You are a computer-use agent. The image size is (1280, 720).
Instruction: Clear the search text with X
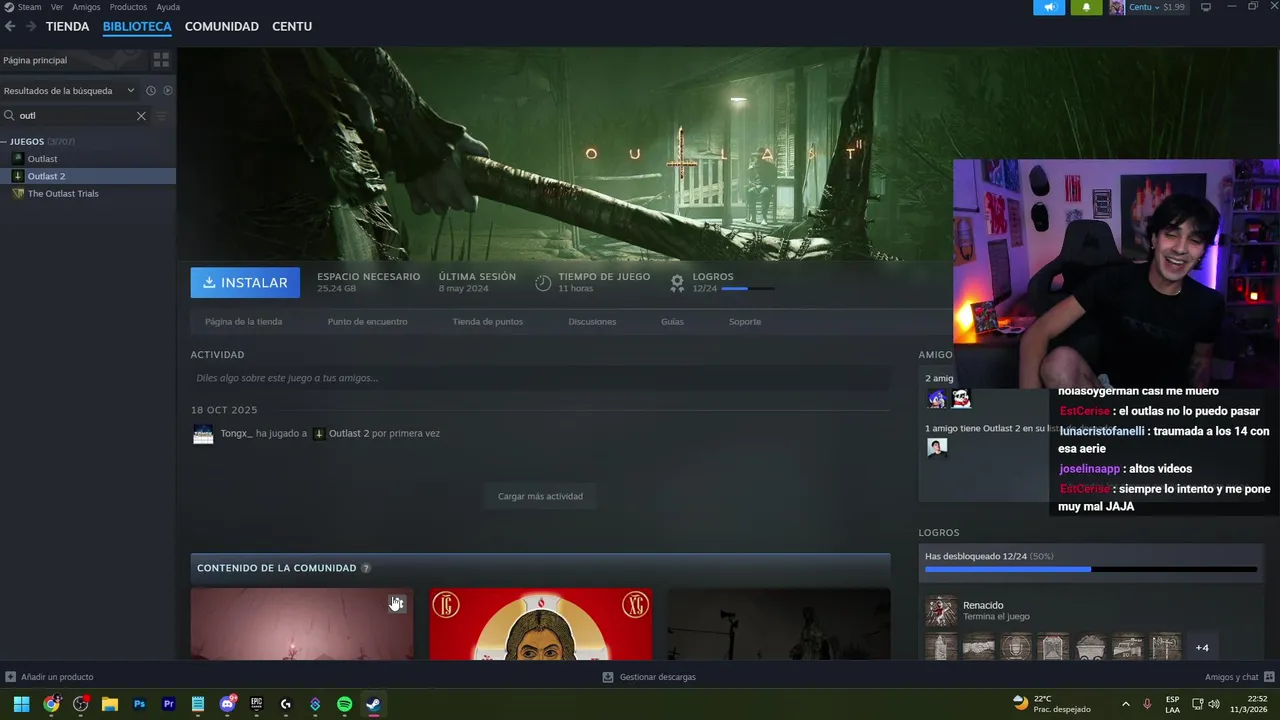(x=141, y=116)
